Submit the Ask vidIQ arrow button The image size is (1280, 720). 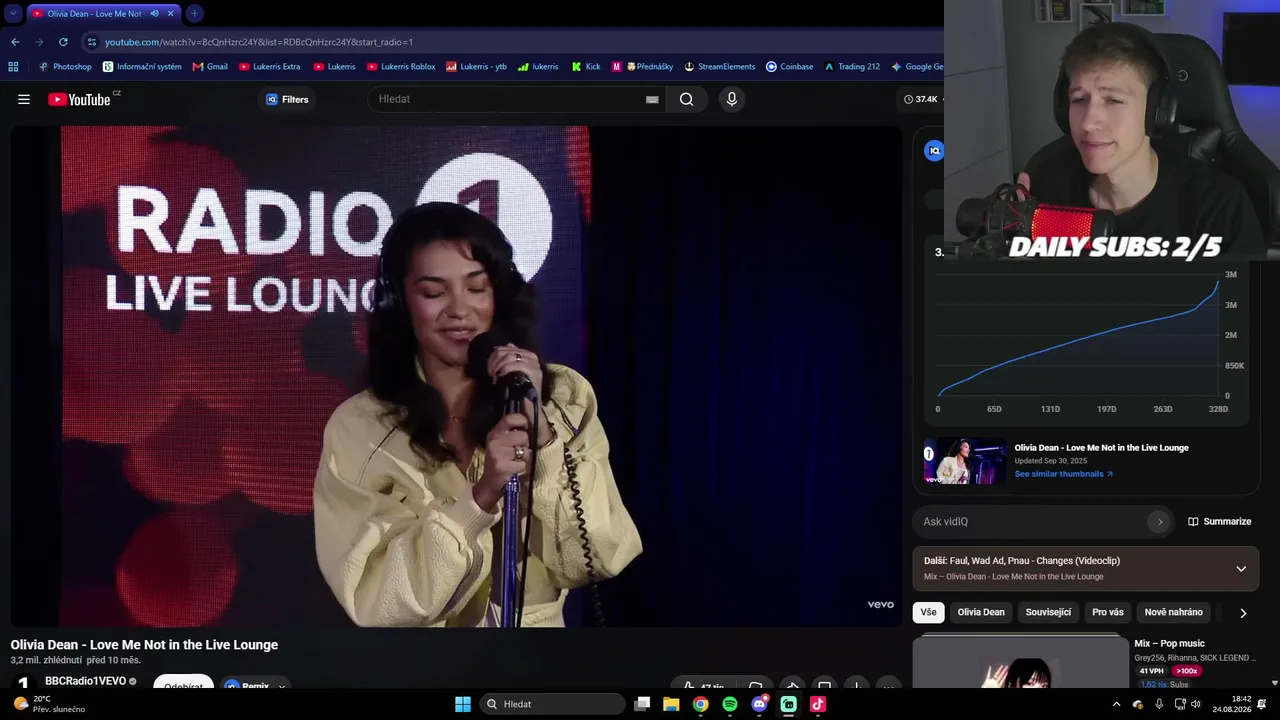1160,521
